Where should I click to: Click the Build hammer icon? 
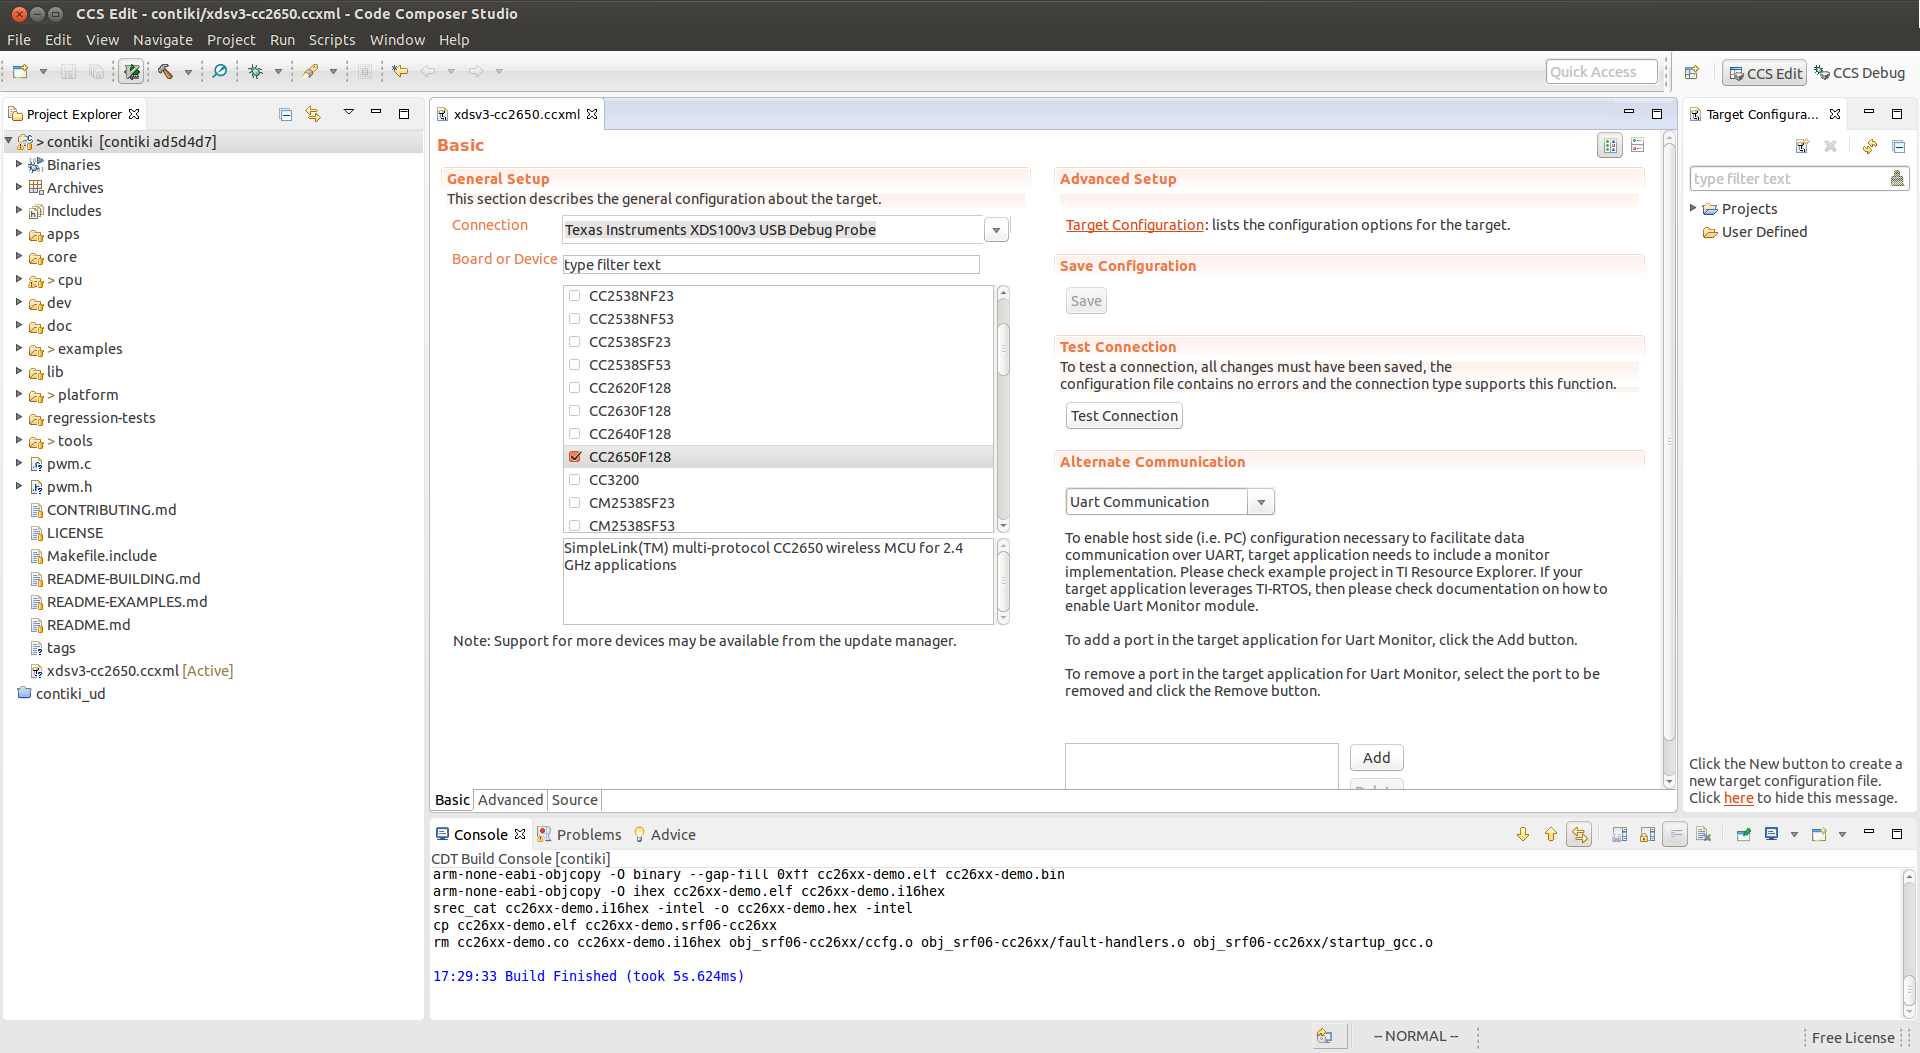(165, 72)
